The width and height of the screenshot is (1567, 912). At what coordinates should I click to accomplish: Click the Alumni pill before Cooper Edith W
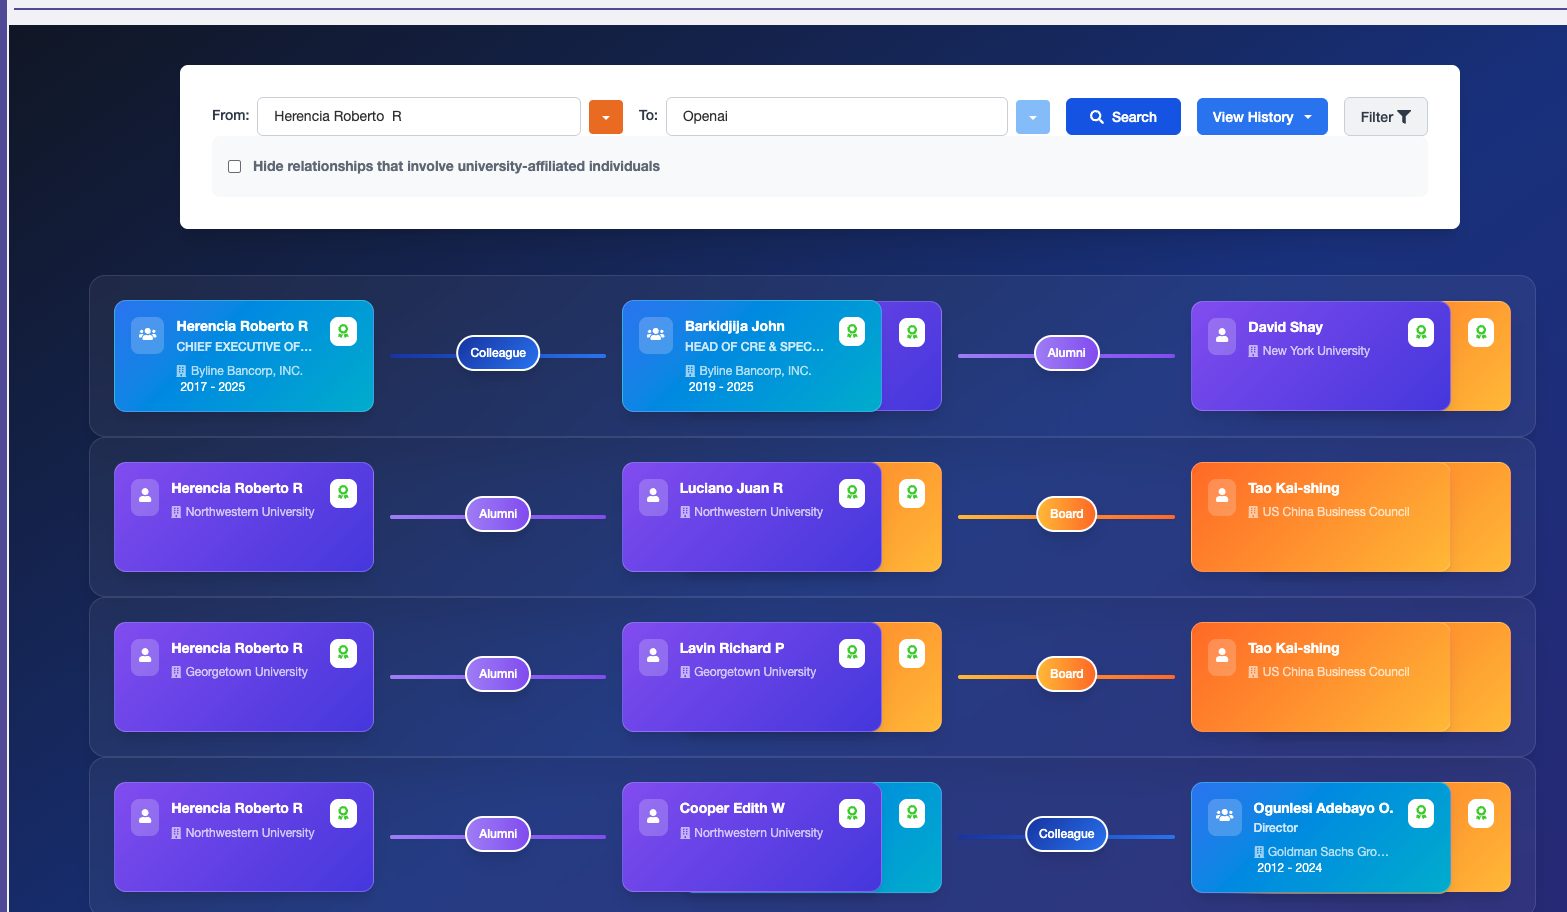pyautogui.click(x=498, y=834)
